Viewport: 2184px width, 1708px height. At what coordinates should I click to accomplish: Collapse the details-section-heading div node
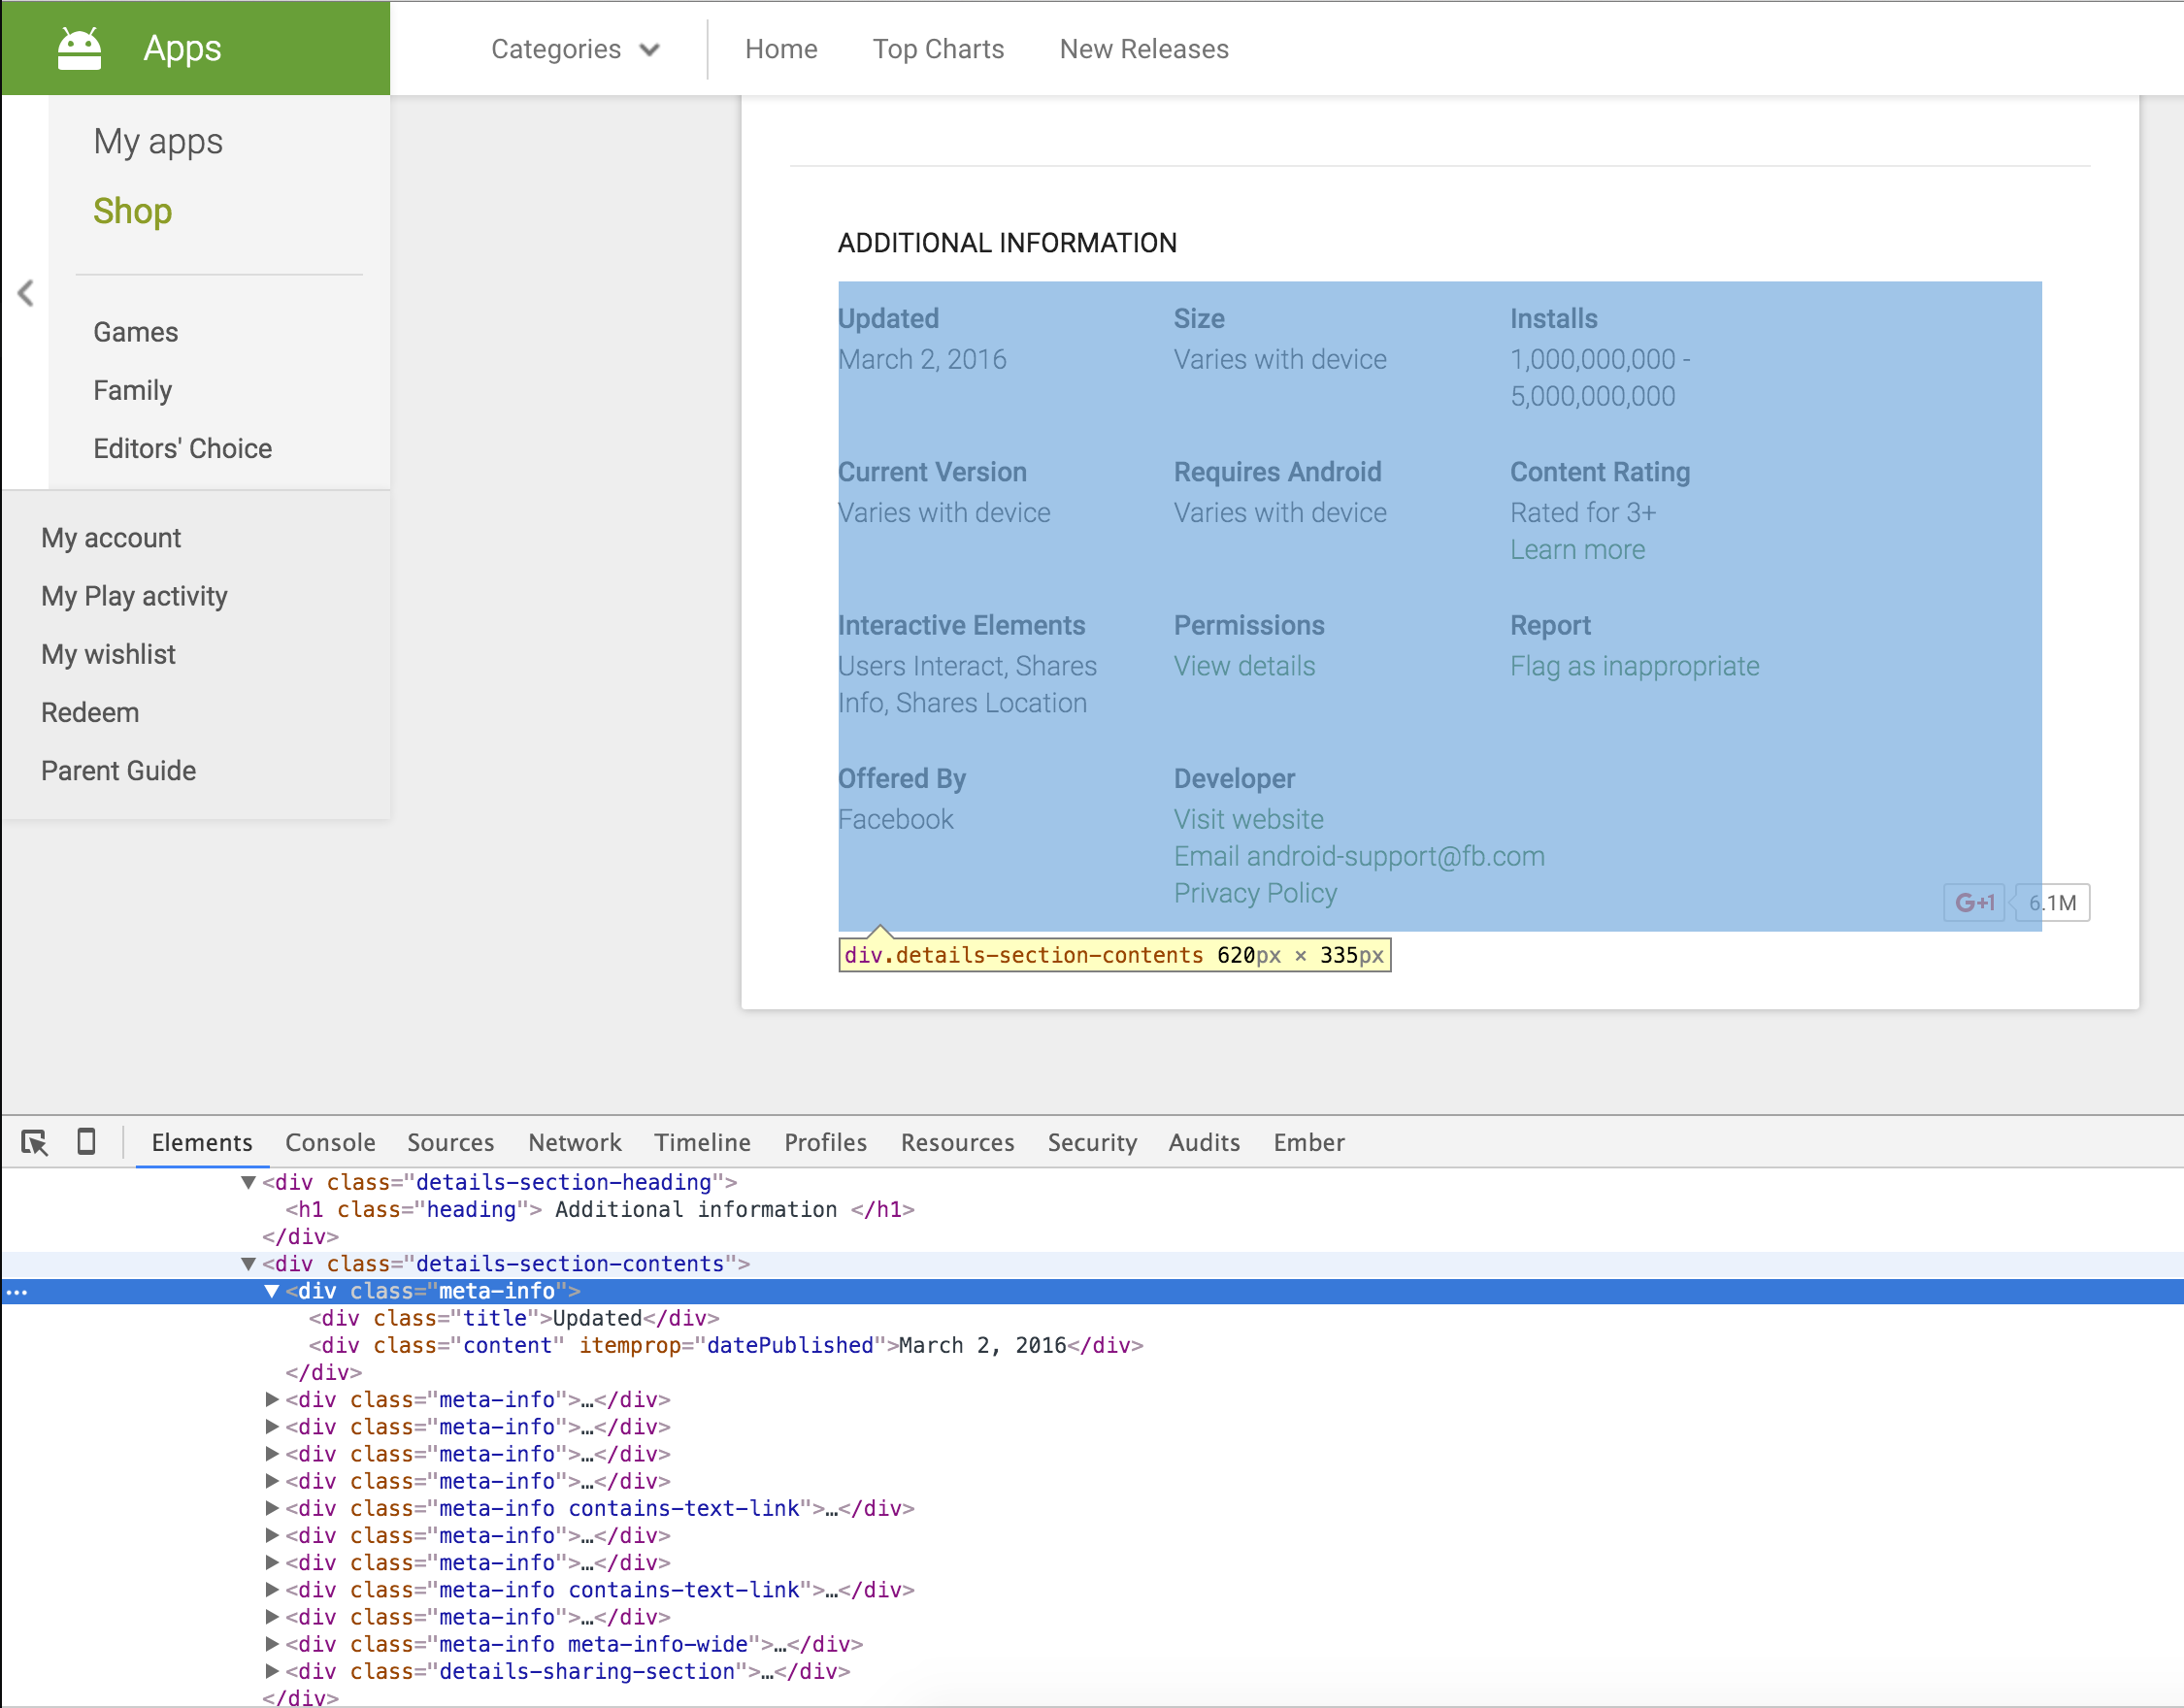(248, 1182)
